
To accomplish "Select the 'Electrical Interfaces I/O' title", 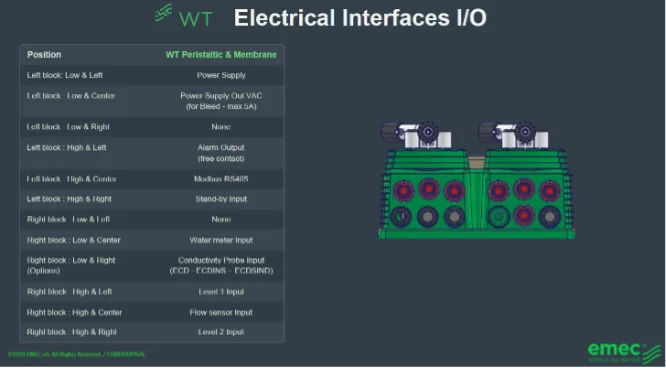I will tap(360, 18).
